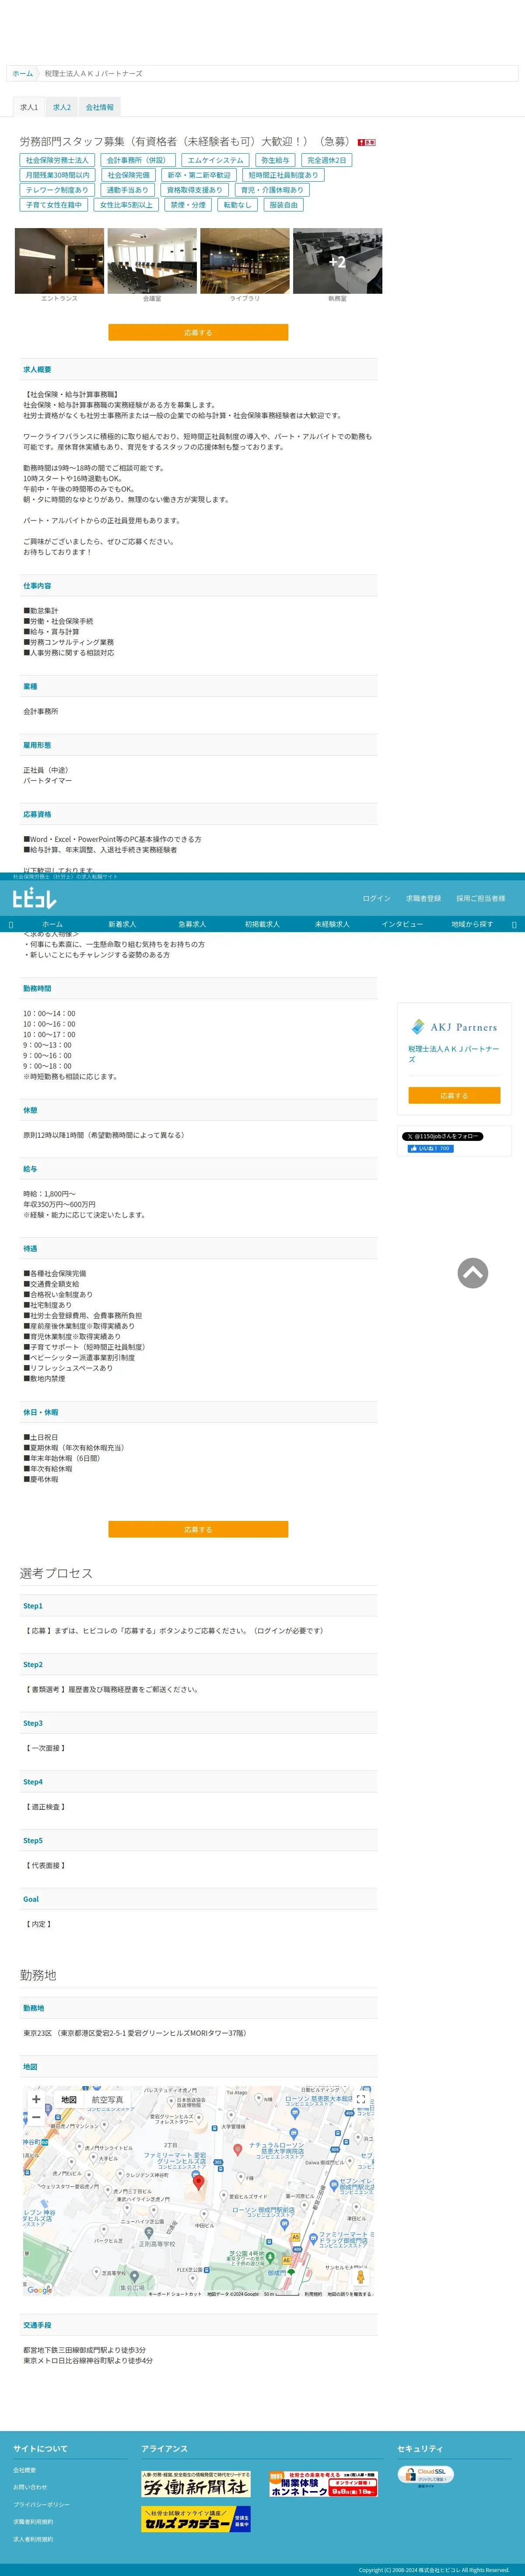Select the 新卒・第二新卒歓迎 tag

199,175
